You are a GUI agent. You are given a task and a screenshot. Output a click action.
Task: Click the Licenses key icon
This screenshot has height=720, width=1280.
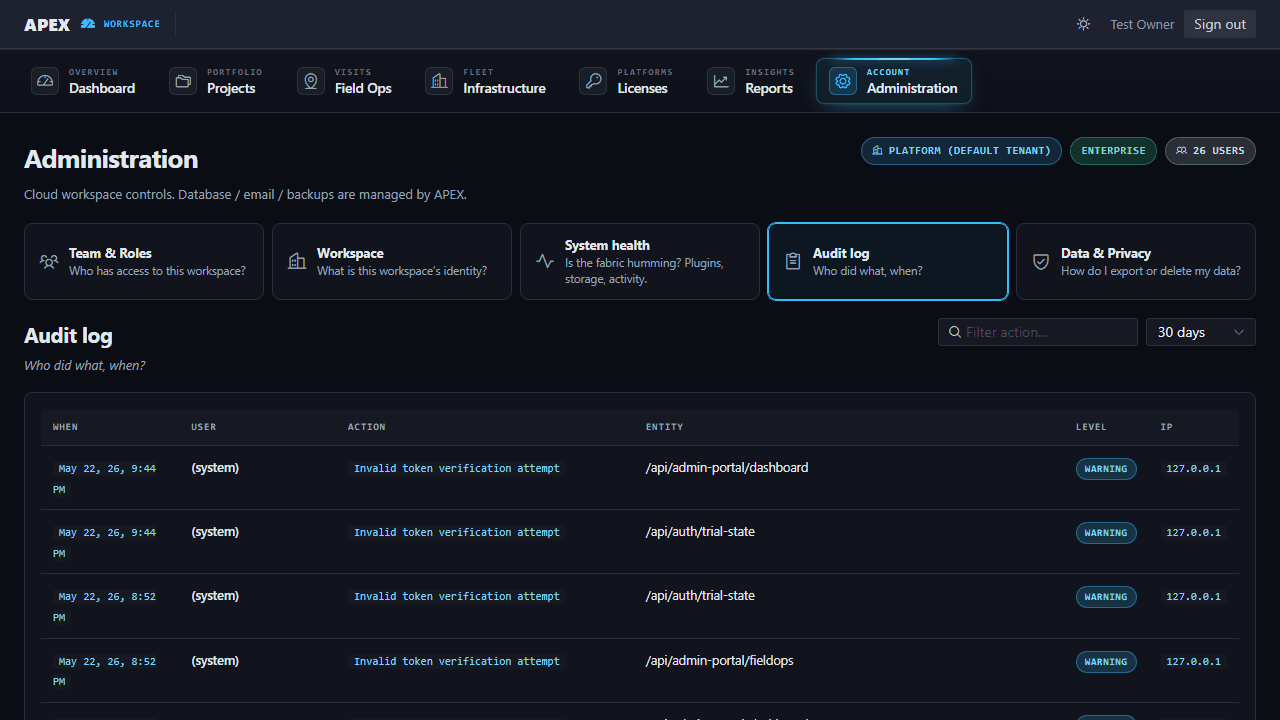[593, 81]
